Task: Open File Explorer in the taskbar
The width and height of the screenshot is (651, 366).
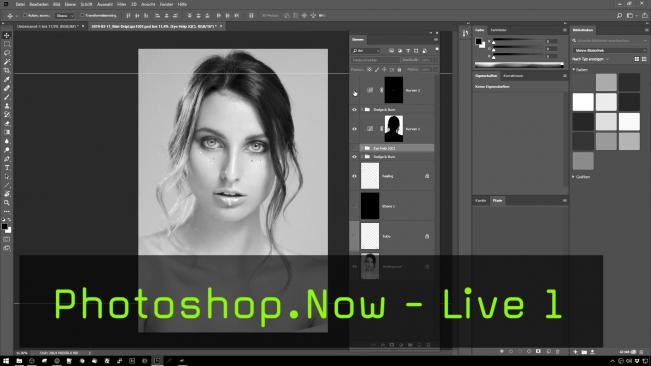Action: coord(19,361)
